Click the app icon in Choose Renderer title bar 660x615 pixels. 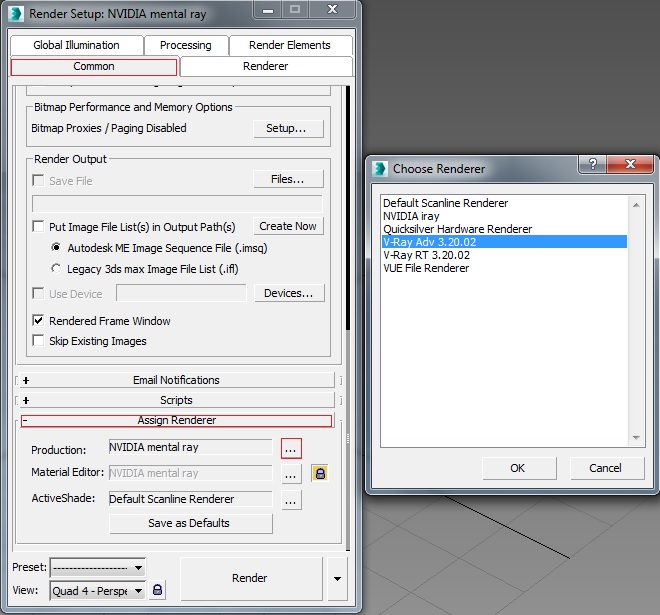click(x=380, y=168)
